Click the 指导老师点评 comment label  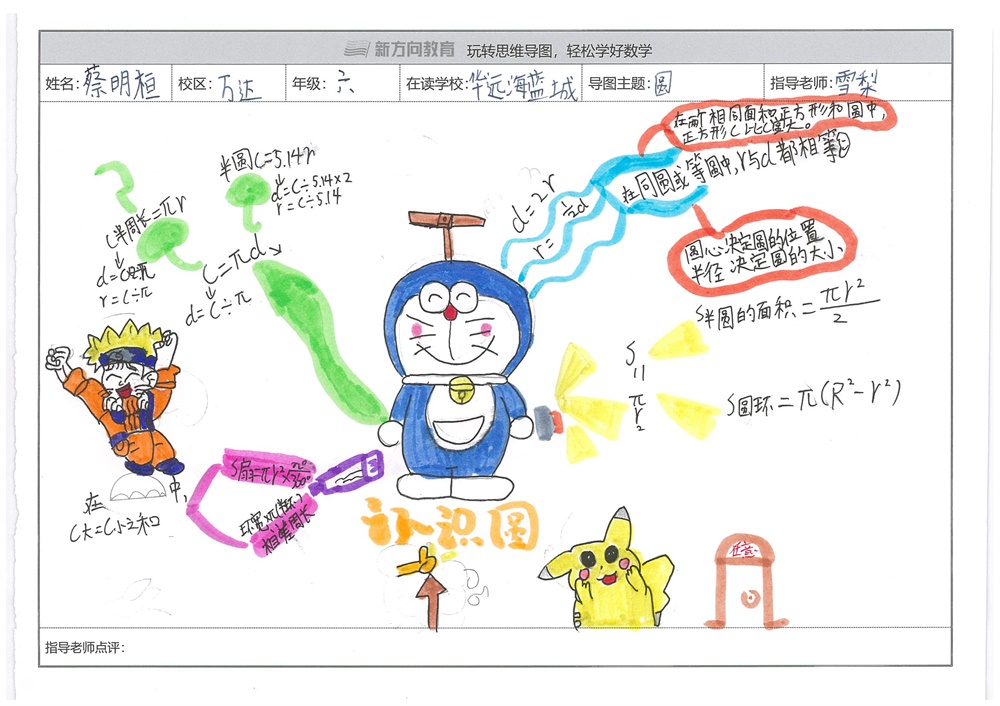pos(85,647)
